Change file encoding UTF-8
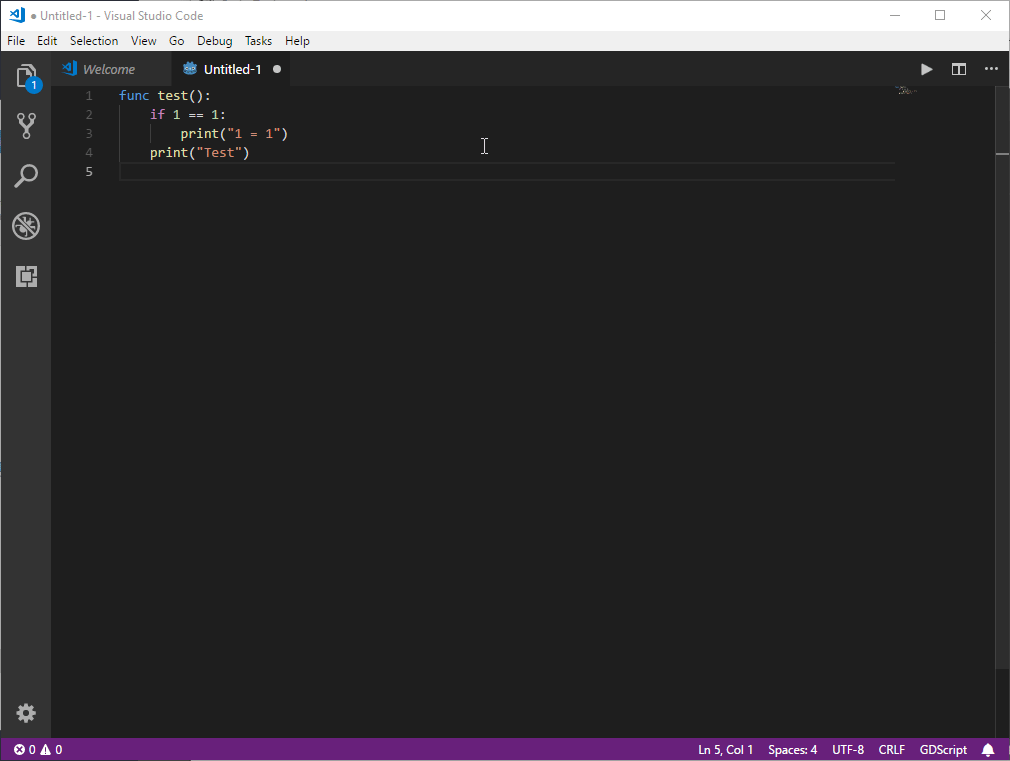Image resolution: width=1010 pixels, height=761 pixels. [848, 749]
